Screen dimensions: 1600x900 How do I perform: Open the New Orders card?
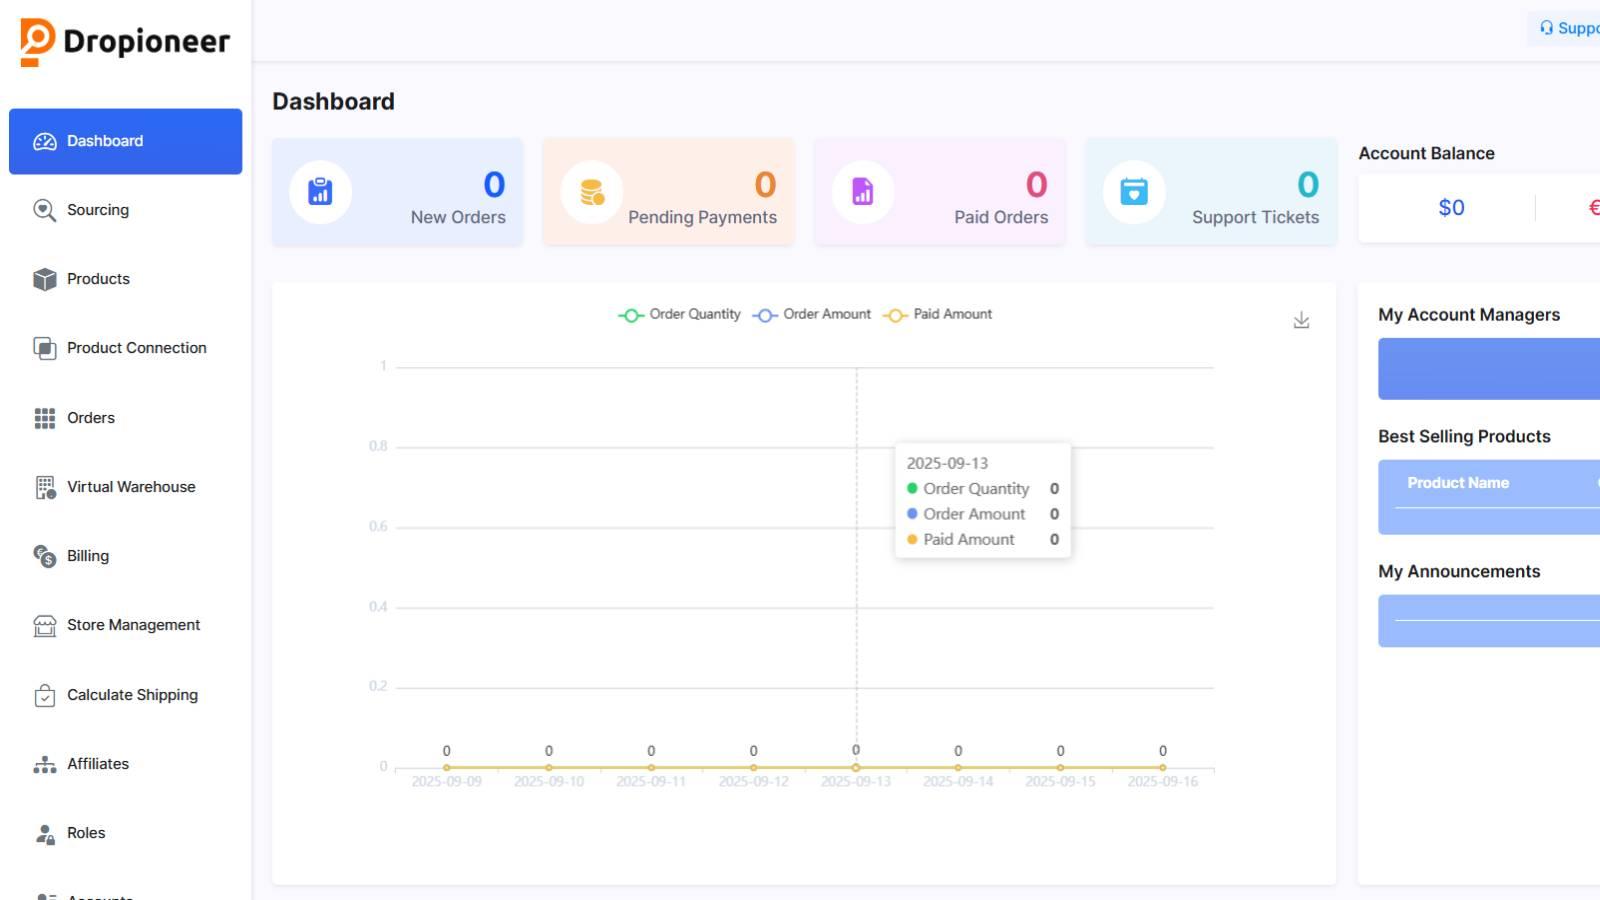(x=397, y=191)
